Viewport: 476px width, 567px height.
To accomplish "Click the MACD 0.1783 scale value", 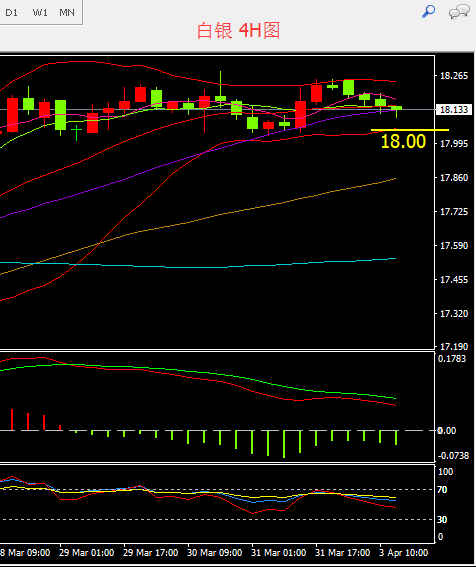I will pyautogui.click(x=452, y=359).
